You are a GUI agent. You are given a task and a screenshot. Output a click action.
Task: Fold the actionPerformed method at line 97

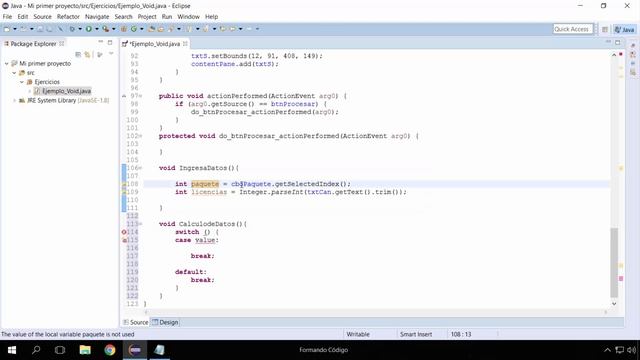(x=141, y=96)
